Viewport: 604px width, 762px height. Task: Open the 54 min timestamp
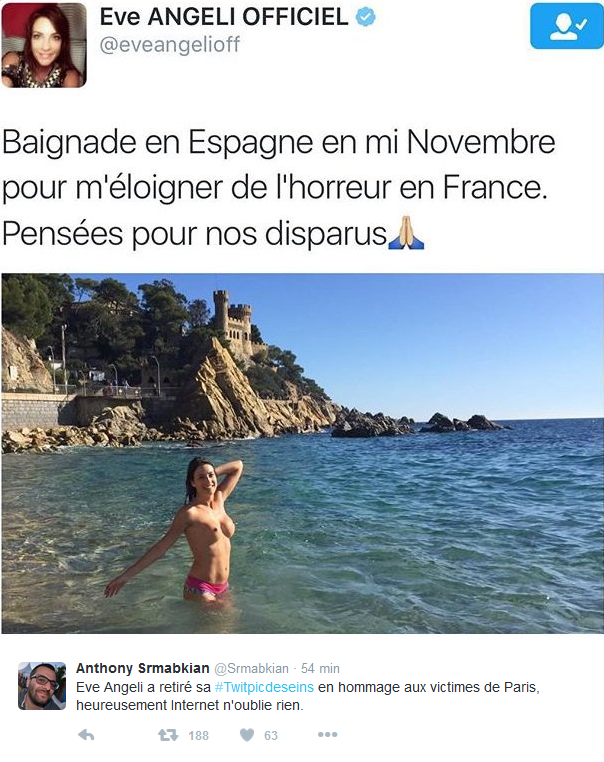(320, 669)
